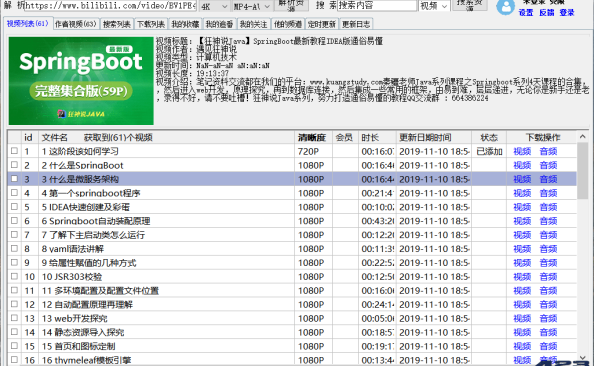Click the 会员 column header
The width and height of the screenshot is (594, 366).
click(x=345, y=137)
